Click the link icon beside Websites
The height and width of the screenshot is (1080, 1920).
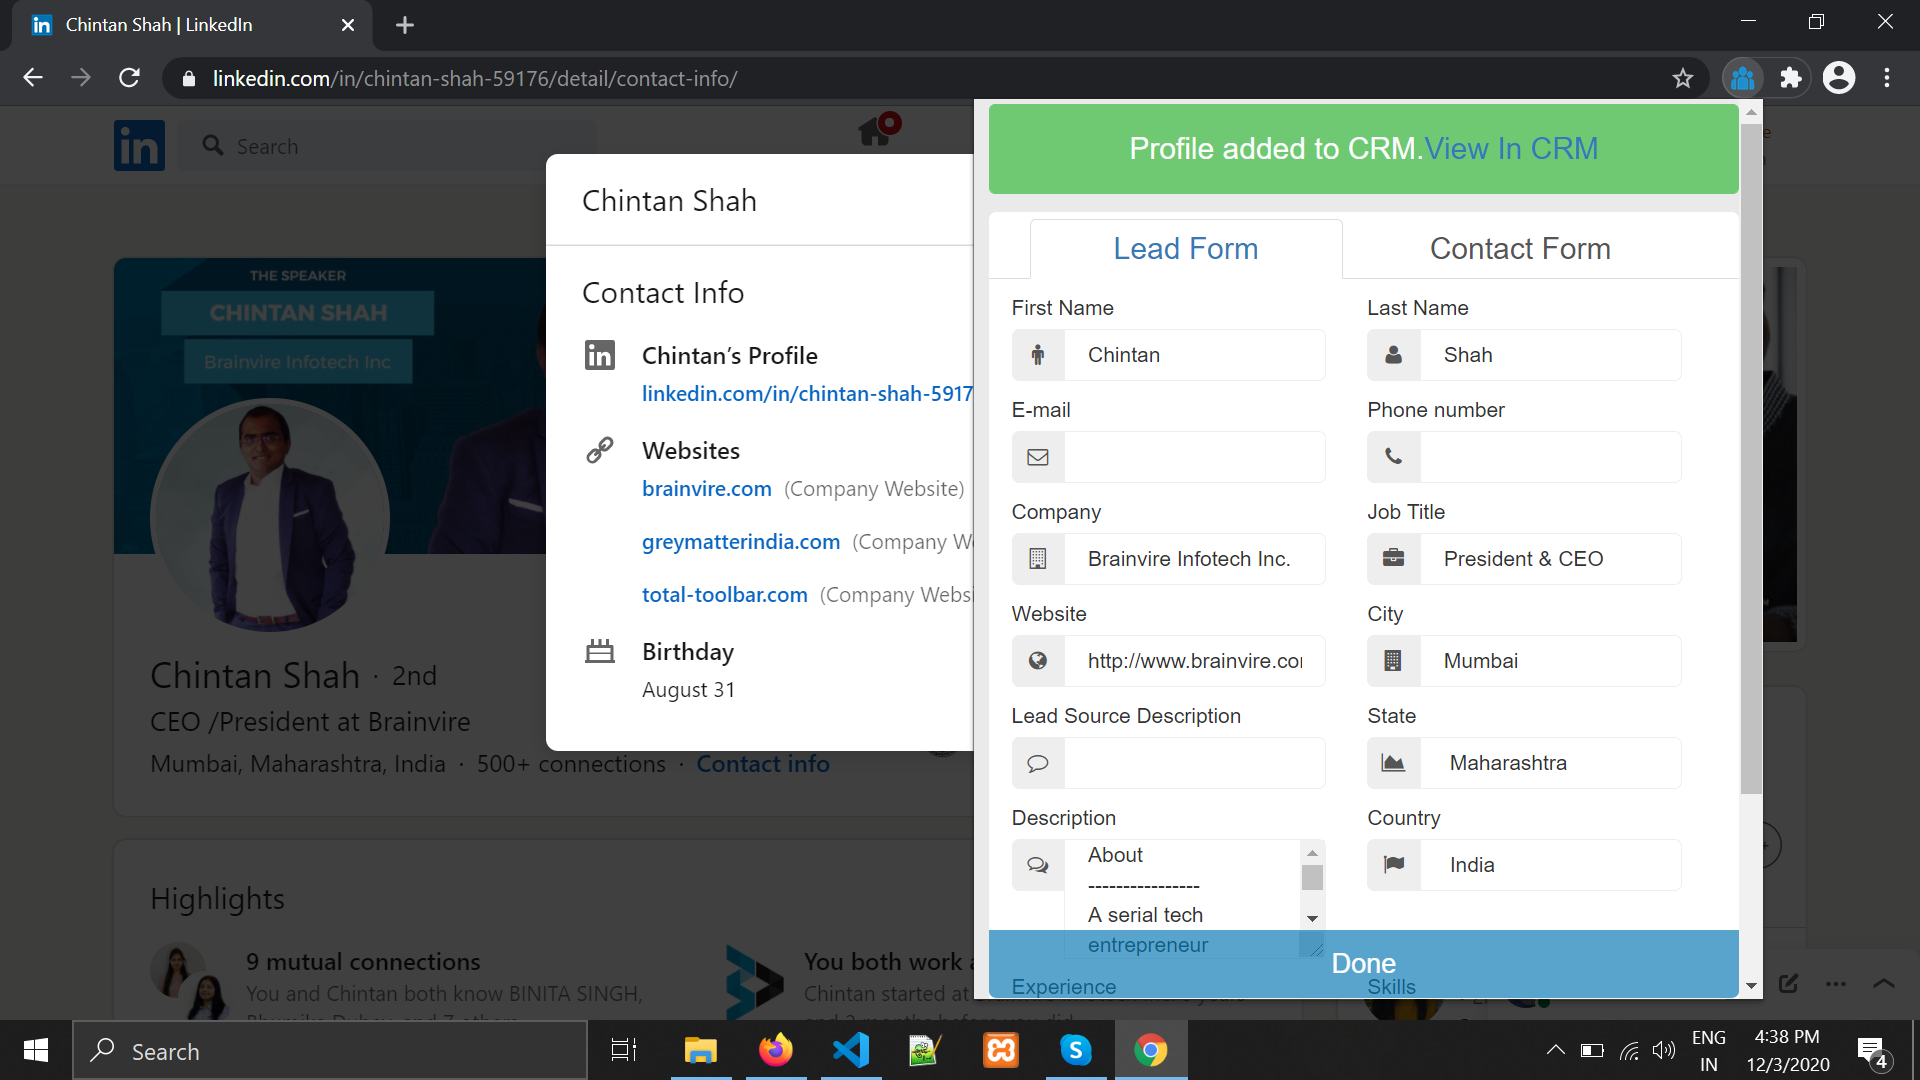tap(600, 450)
